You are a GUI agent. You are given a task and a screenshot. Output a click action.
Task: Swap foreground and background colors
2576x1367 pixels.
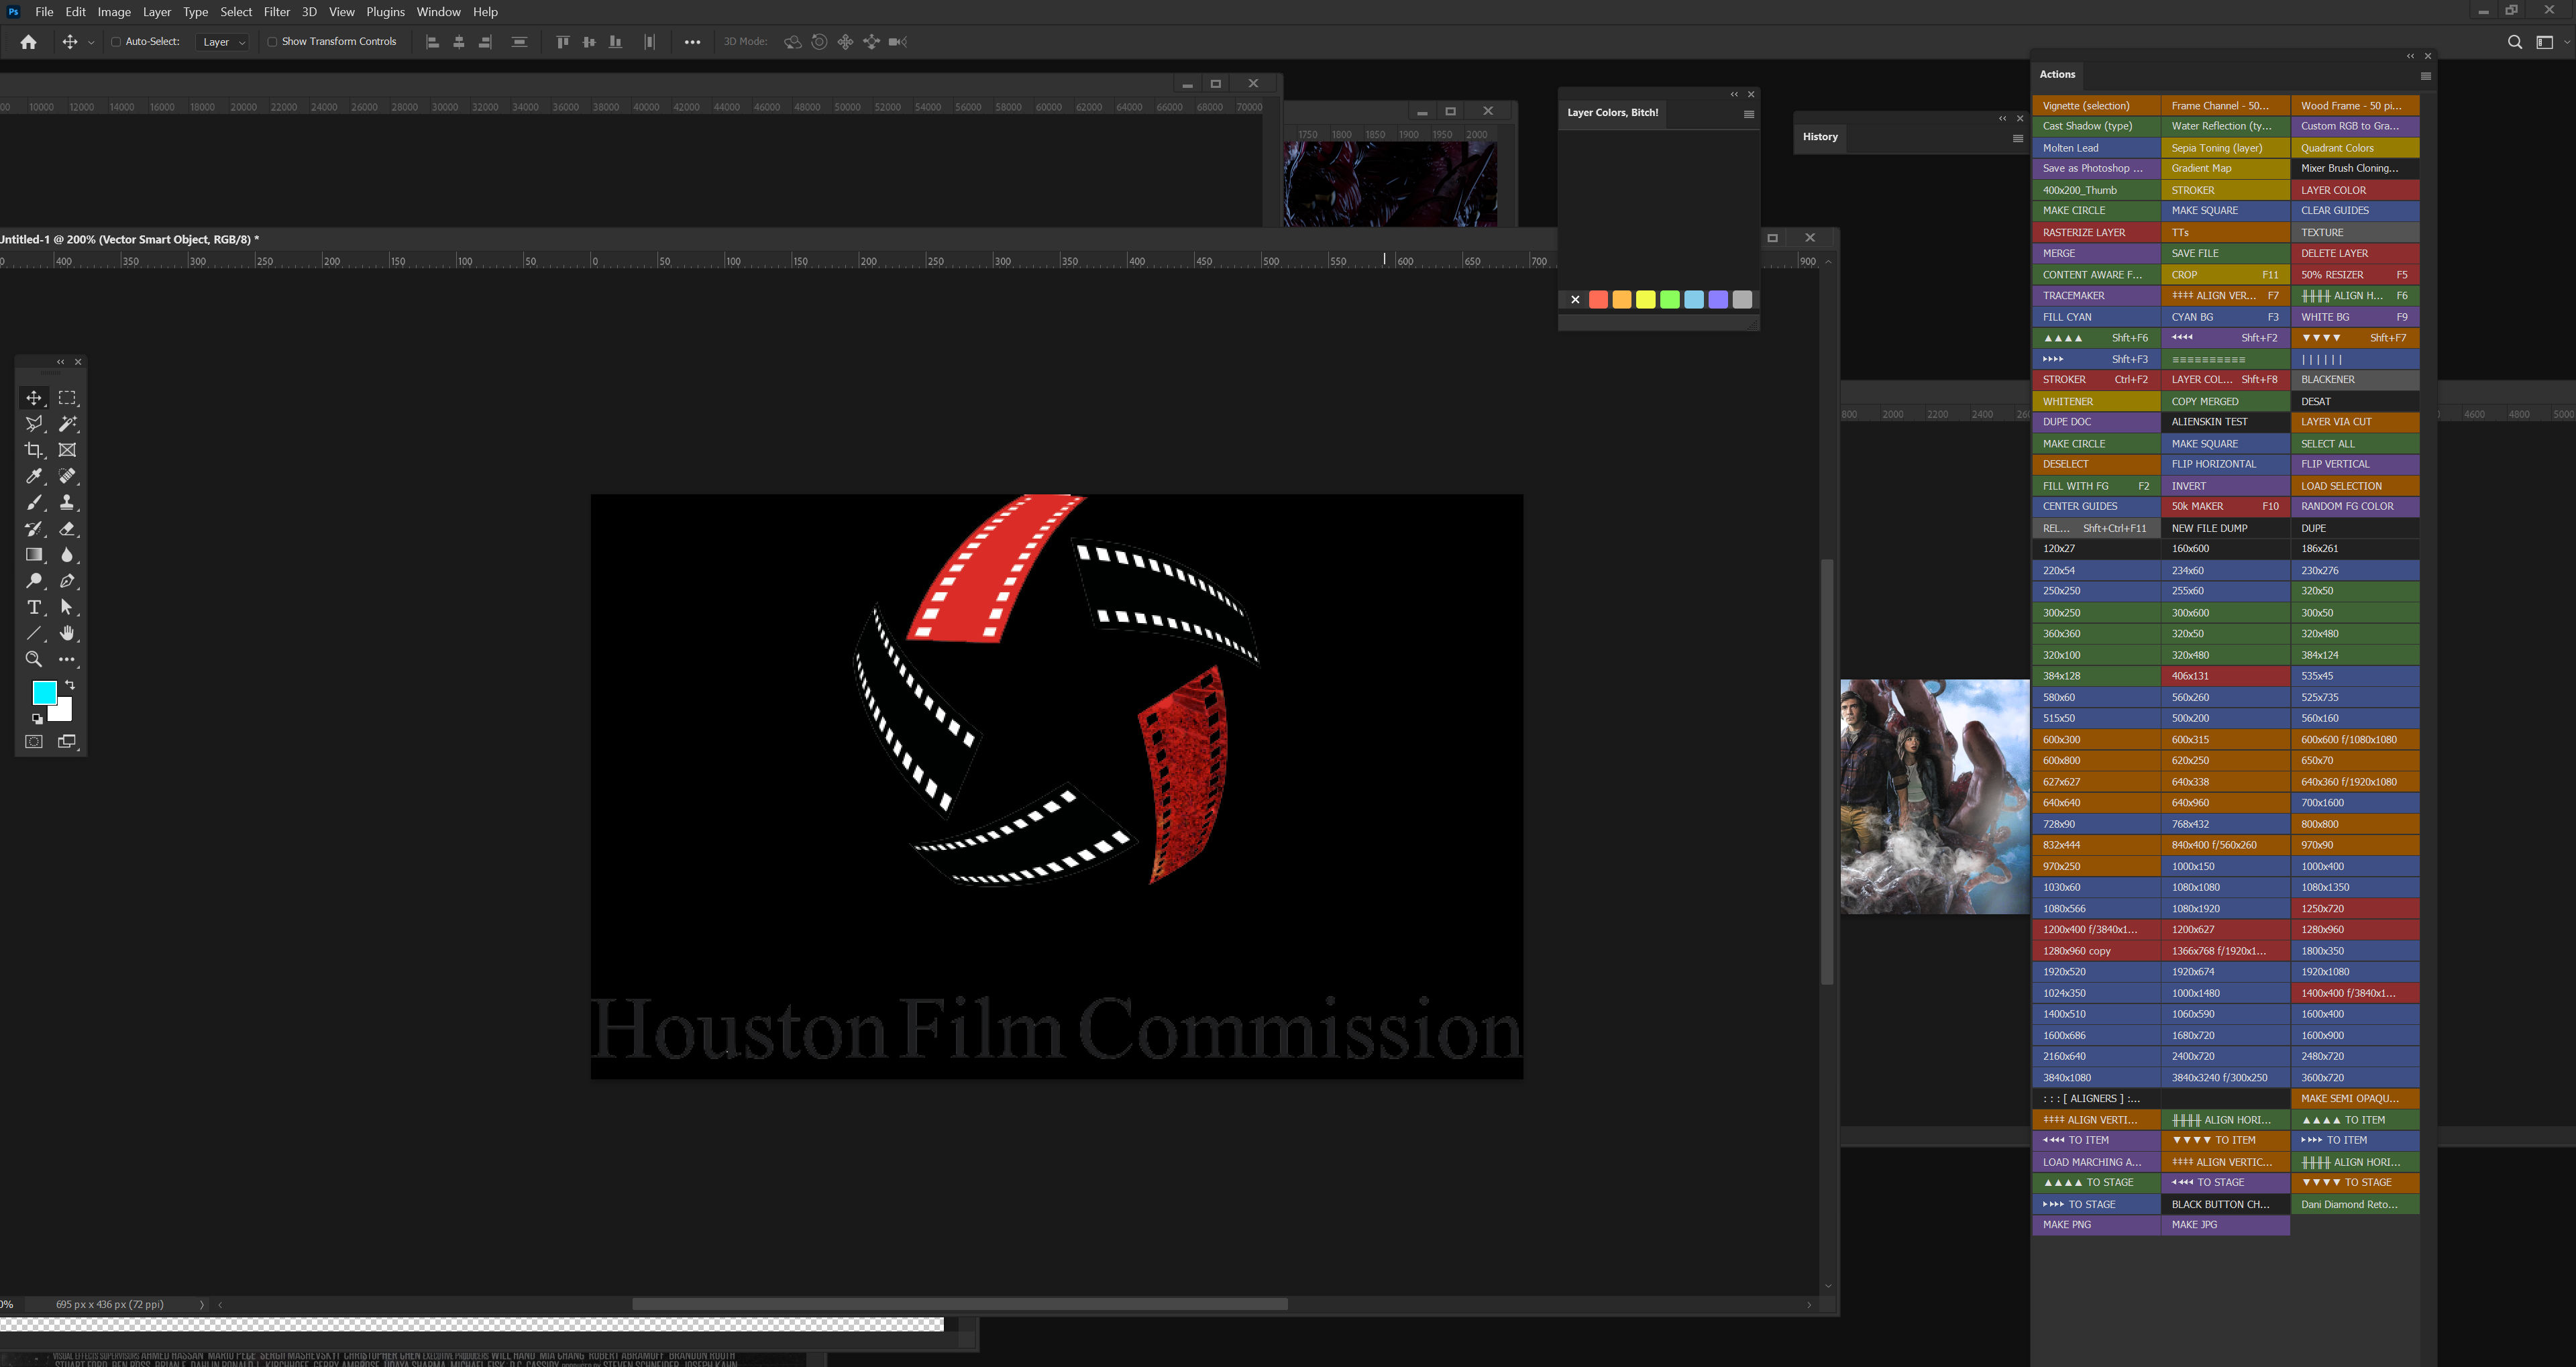click(x=70, y=685)
